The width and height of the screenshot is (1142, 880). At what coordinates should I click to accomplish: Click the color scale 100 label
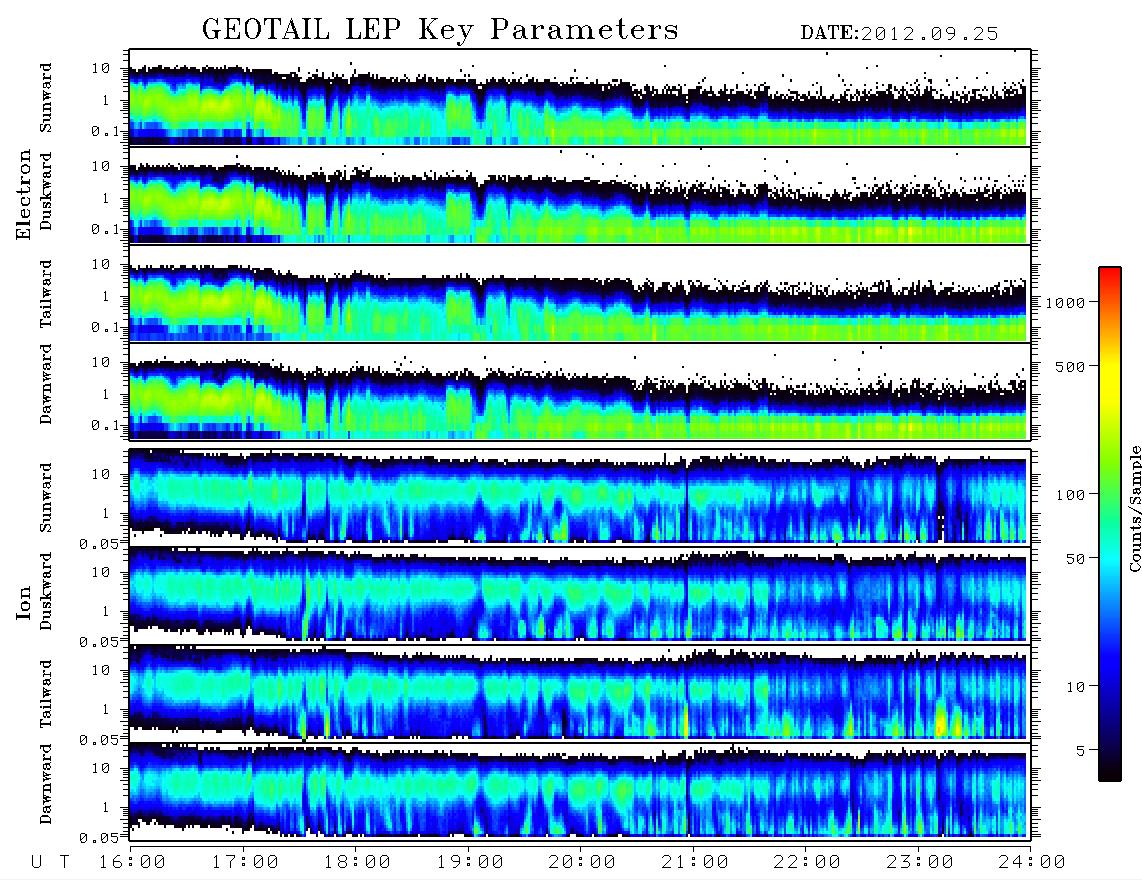[1071, 495]
